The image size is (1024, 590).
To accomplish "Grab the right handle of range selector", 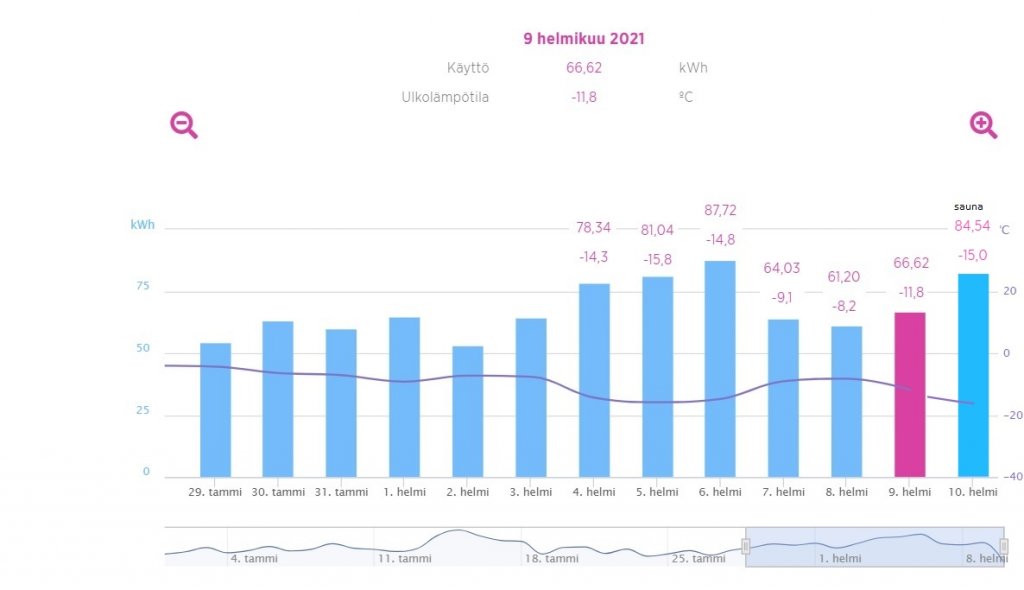I will pyautogui.click(x=1003, y=546).
